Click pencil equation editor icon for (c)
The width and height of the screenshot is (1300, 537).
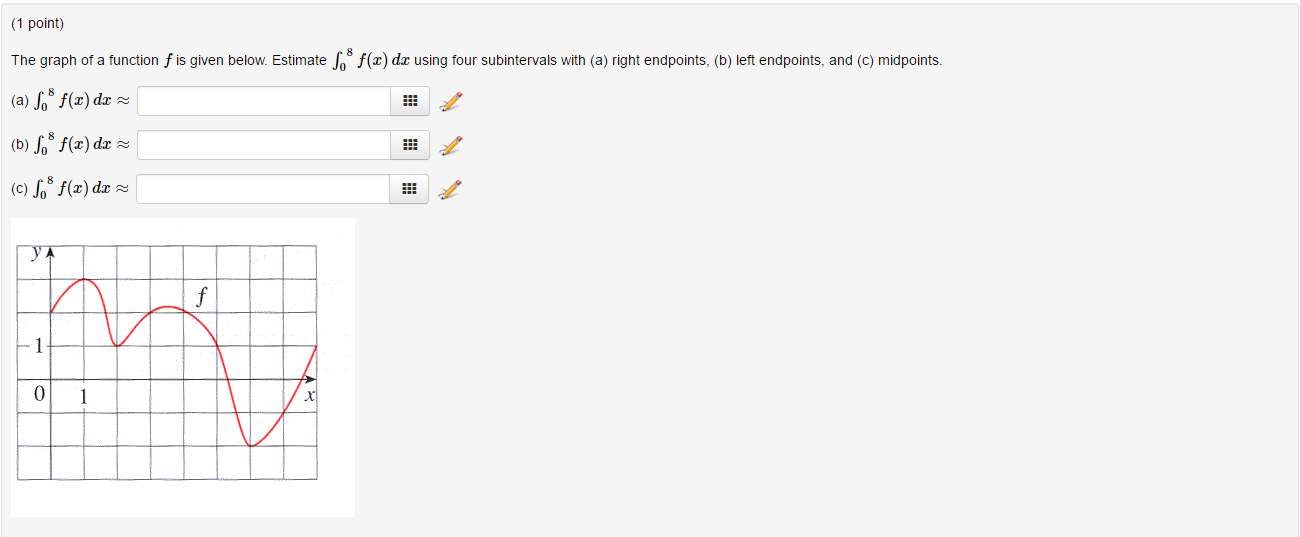[x=451, y=189]
